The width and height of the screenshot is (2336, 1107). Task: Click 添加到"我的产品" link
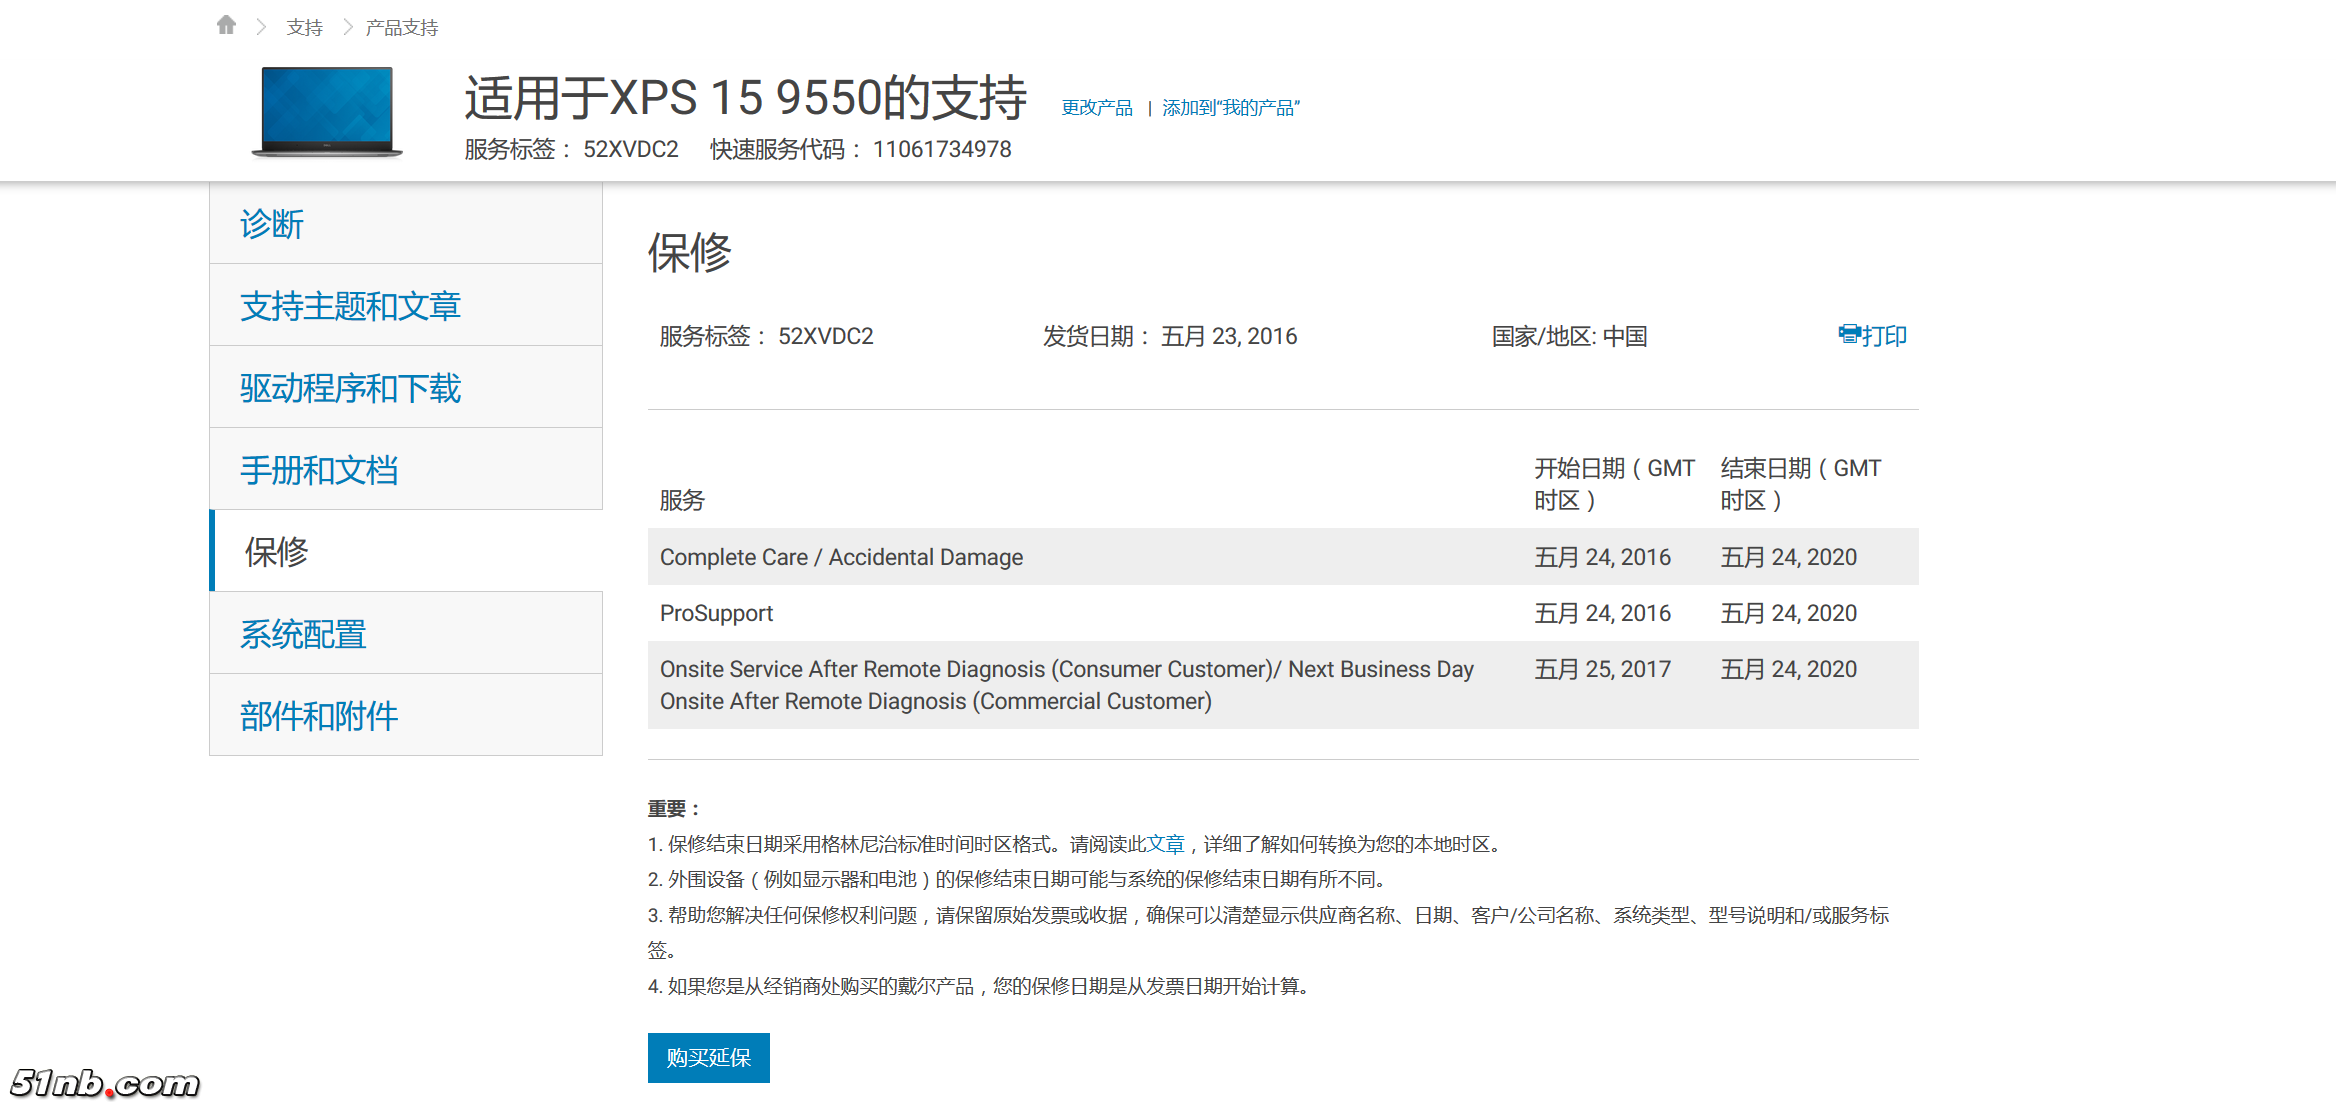[1230, 108]
